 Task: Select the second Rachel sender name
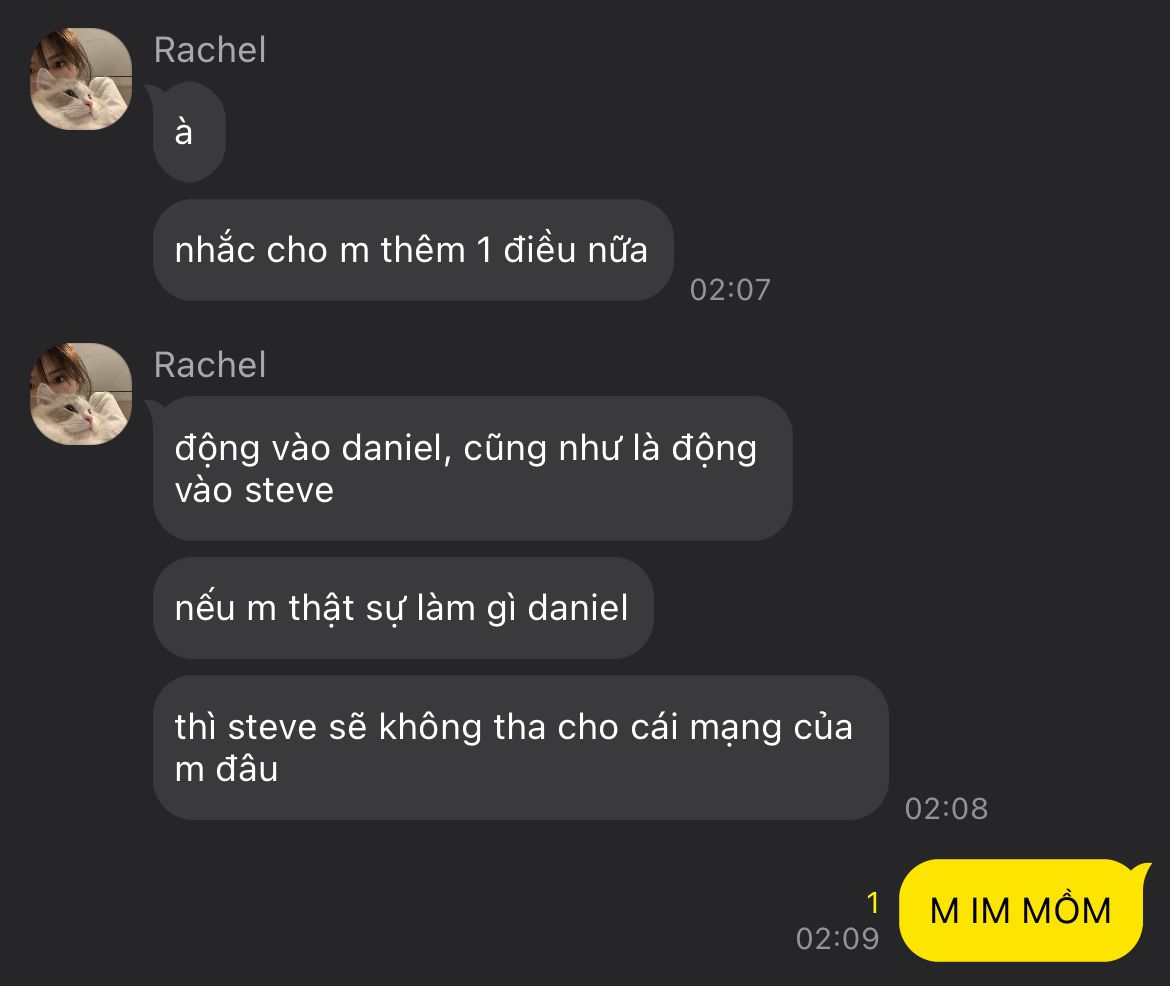[210, 365]
